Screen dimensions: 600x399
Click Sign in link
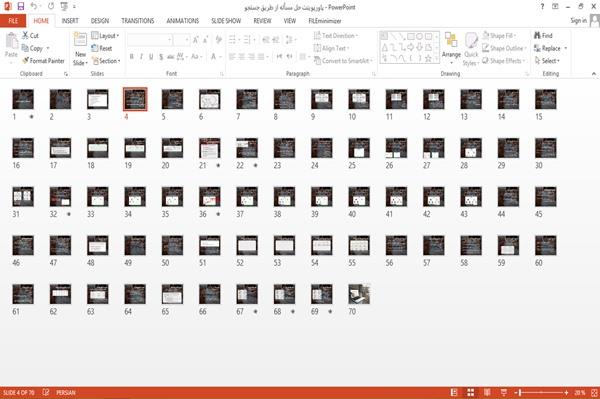coord(578,21)
